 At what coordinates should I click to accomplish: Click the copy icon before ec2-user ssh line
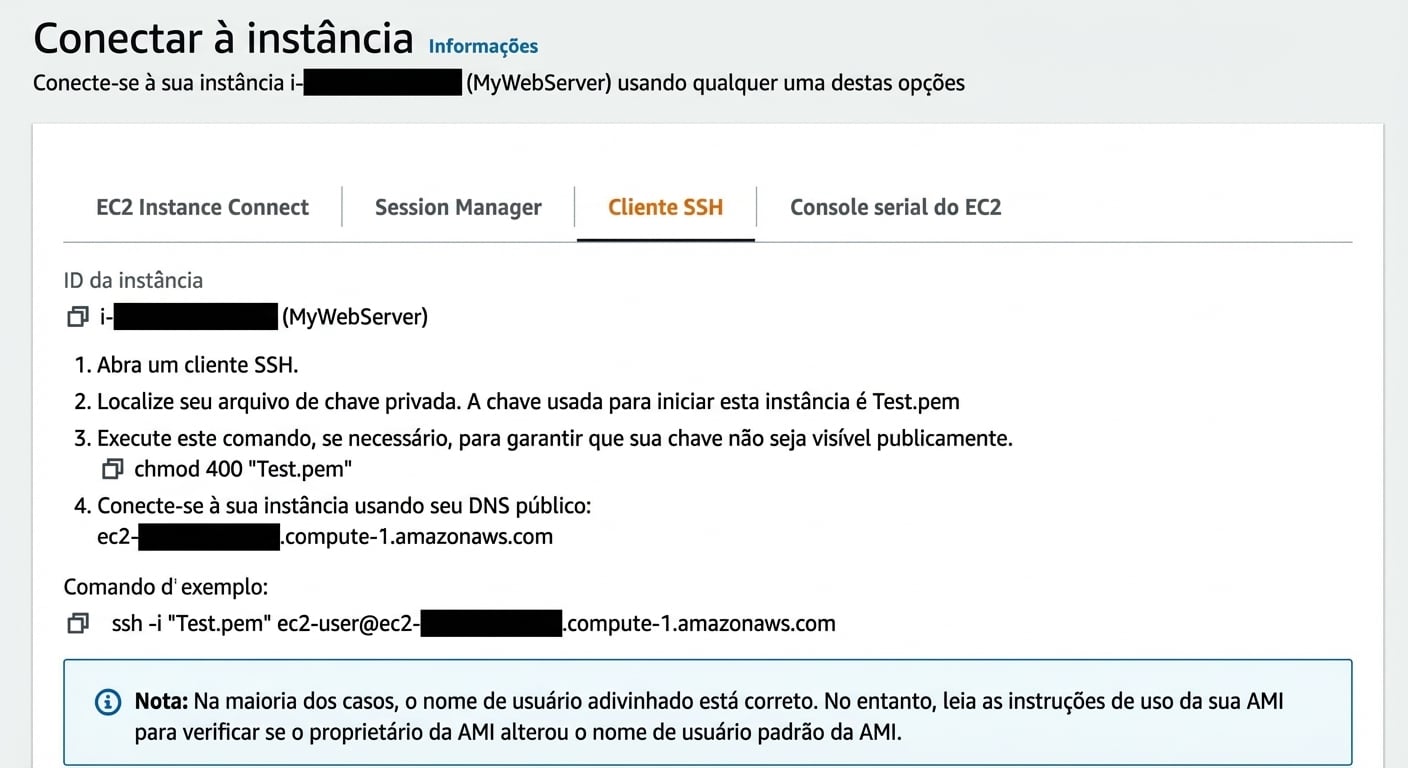(77, 623)
